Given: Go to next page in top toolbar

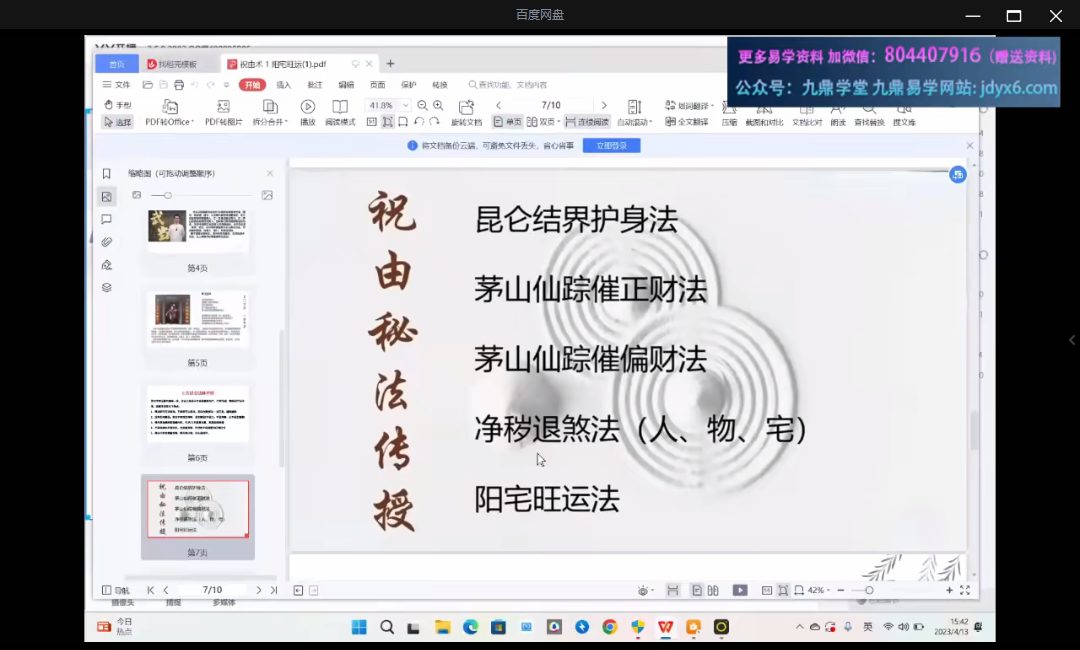Looking at the screenshot, I should click(604, 105).
